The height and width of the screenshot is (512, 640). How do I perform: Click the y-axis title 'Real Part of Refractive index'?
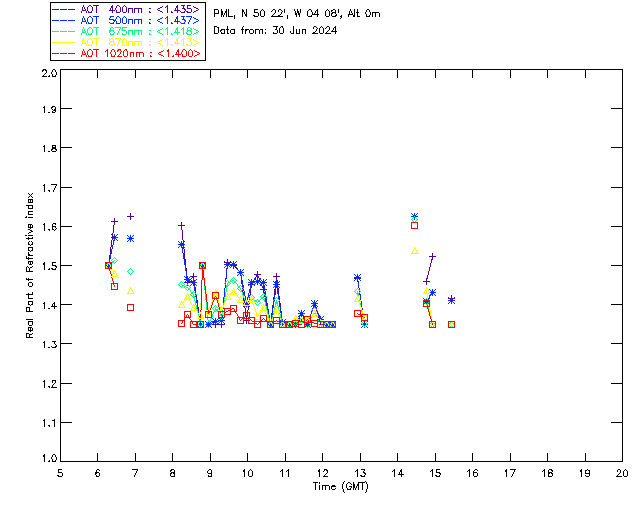point(30,265)
